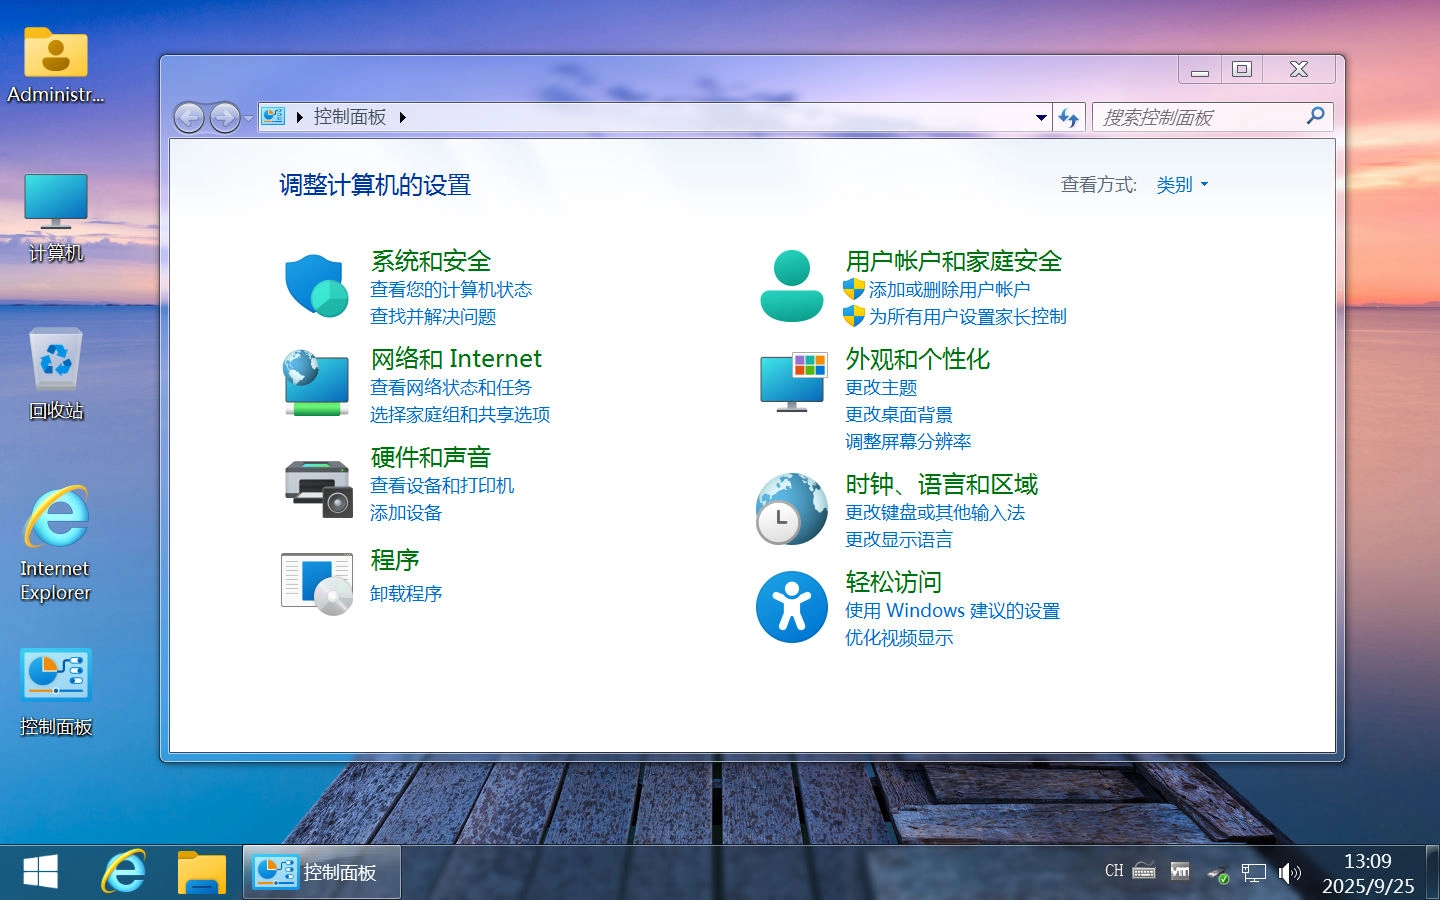
Task: Open the breadcrumb arrow after 控制面板
Action: point(403,117)
